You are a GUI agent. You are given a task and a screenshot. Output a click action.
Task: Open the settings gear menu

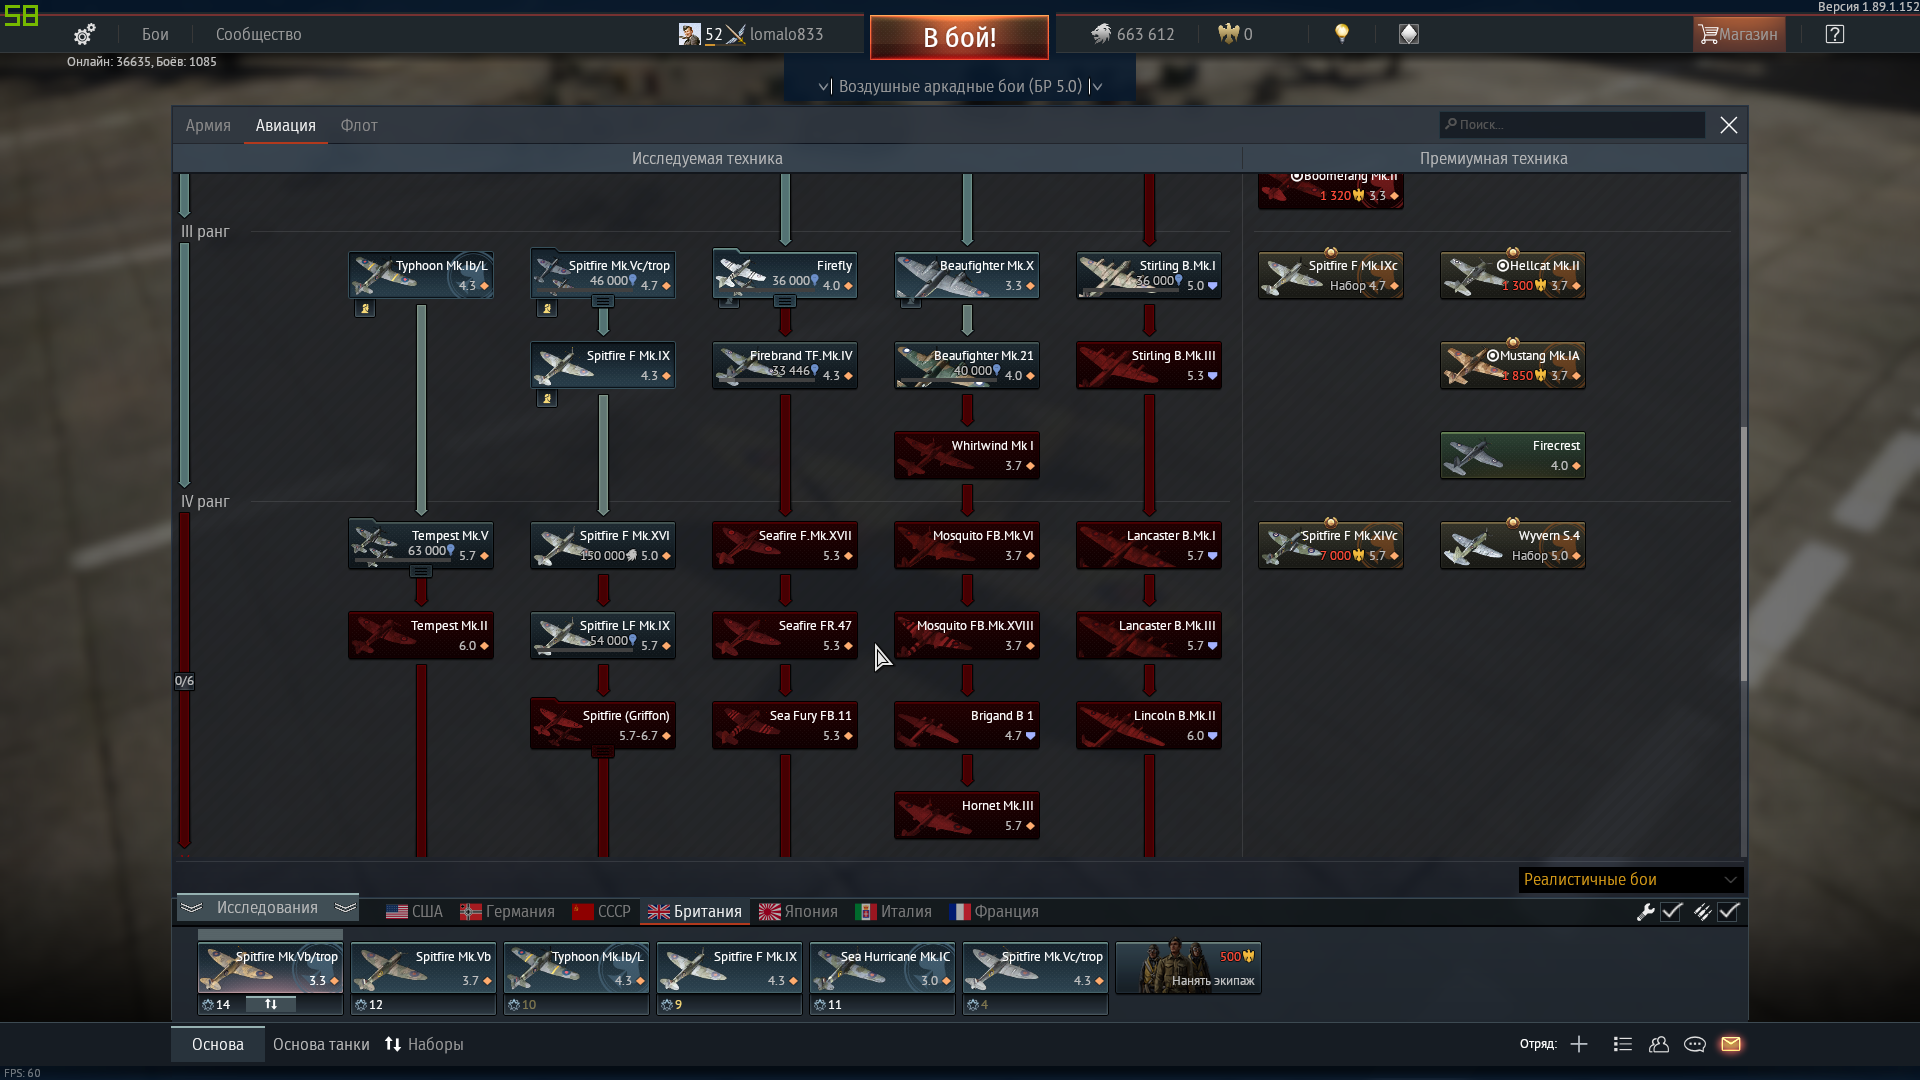coord(84,35)
